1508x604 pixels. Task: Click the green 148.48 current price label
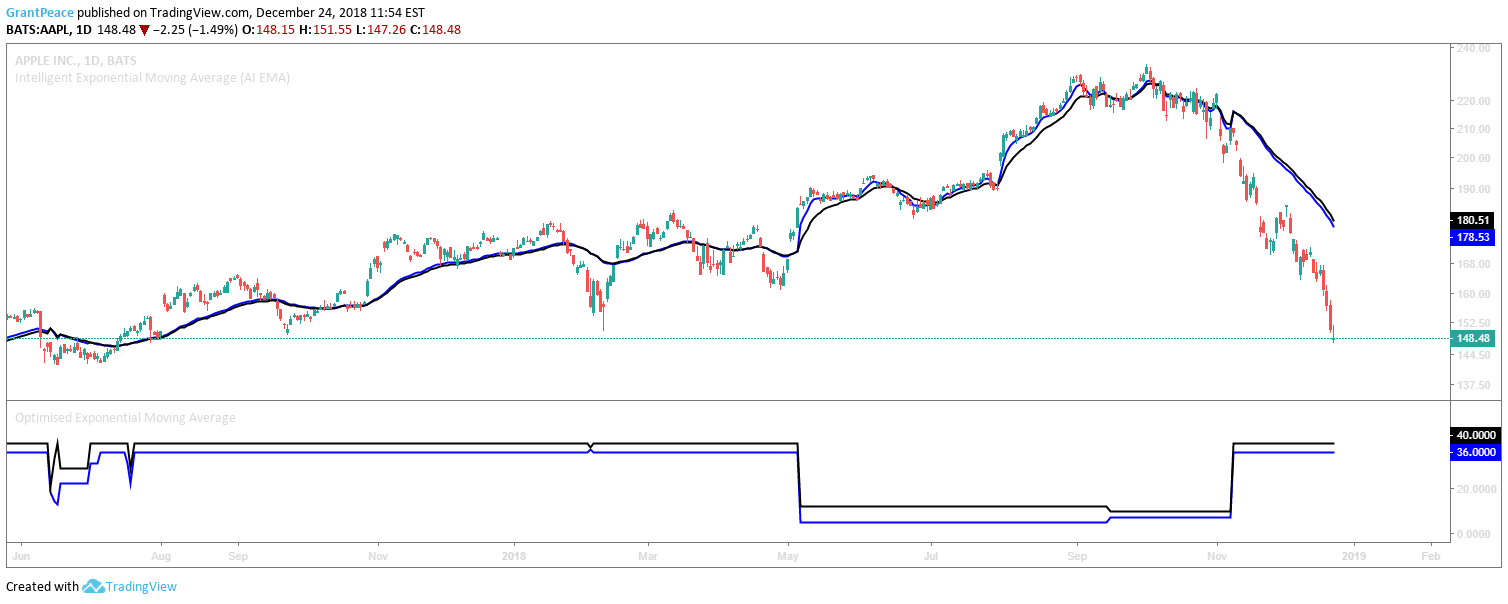[x=1474, y=338]
